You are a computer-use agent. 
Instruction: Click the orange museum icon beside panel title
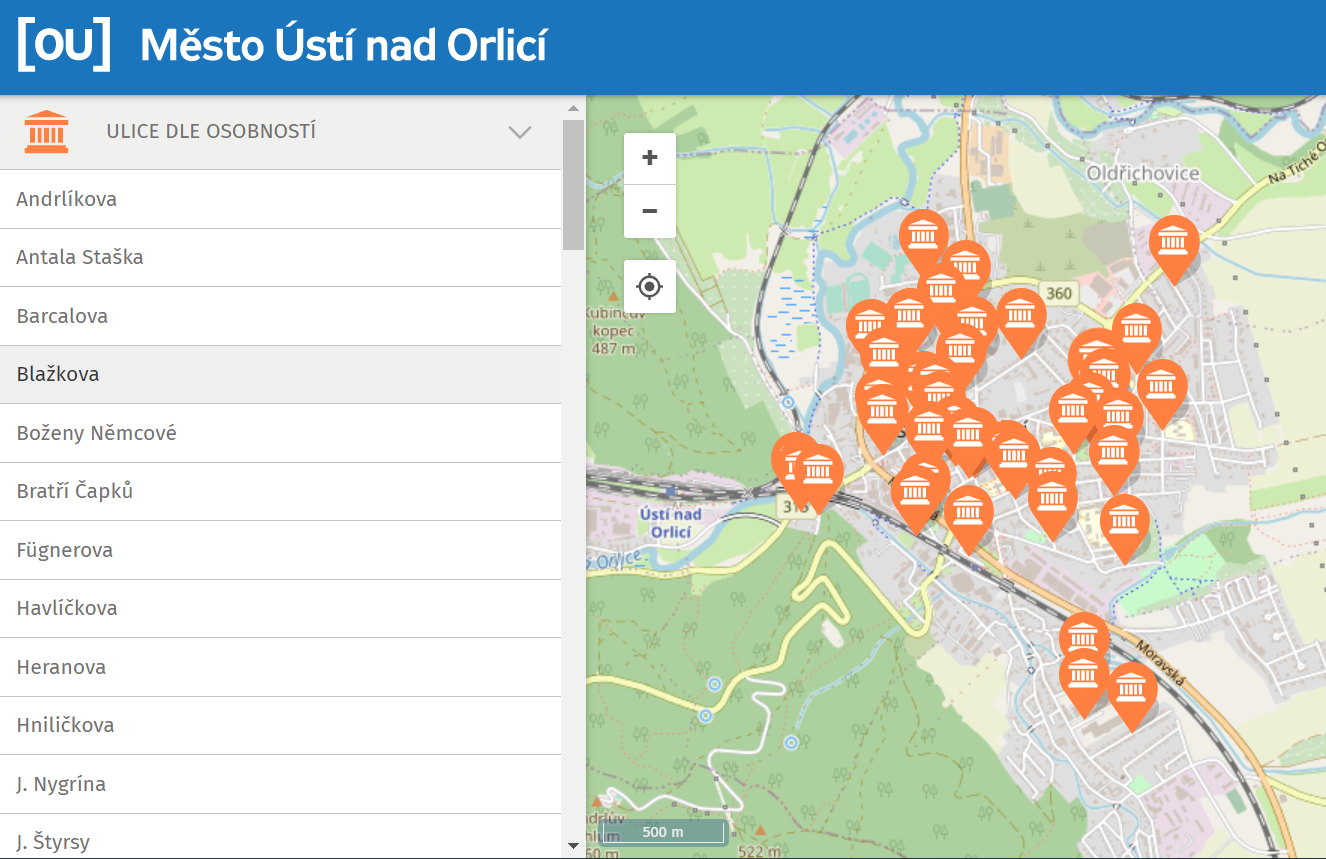coord(44,130)
